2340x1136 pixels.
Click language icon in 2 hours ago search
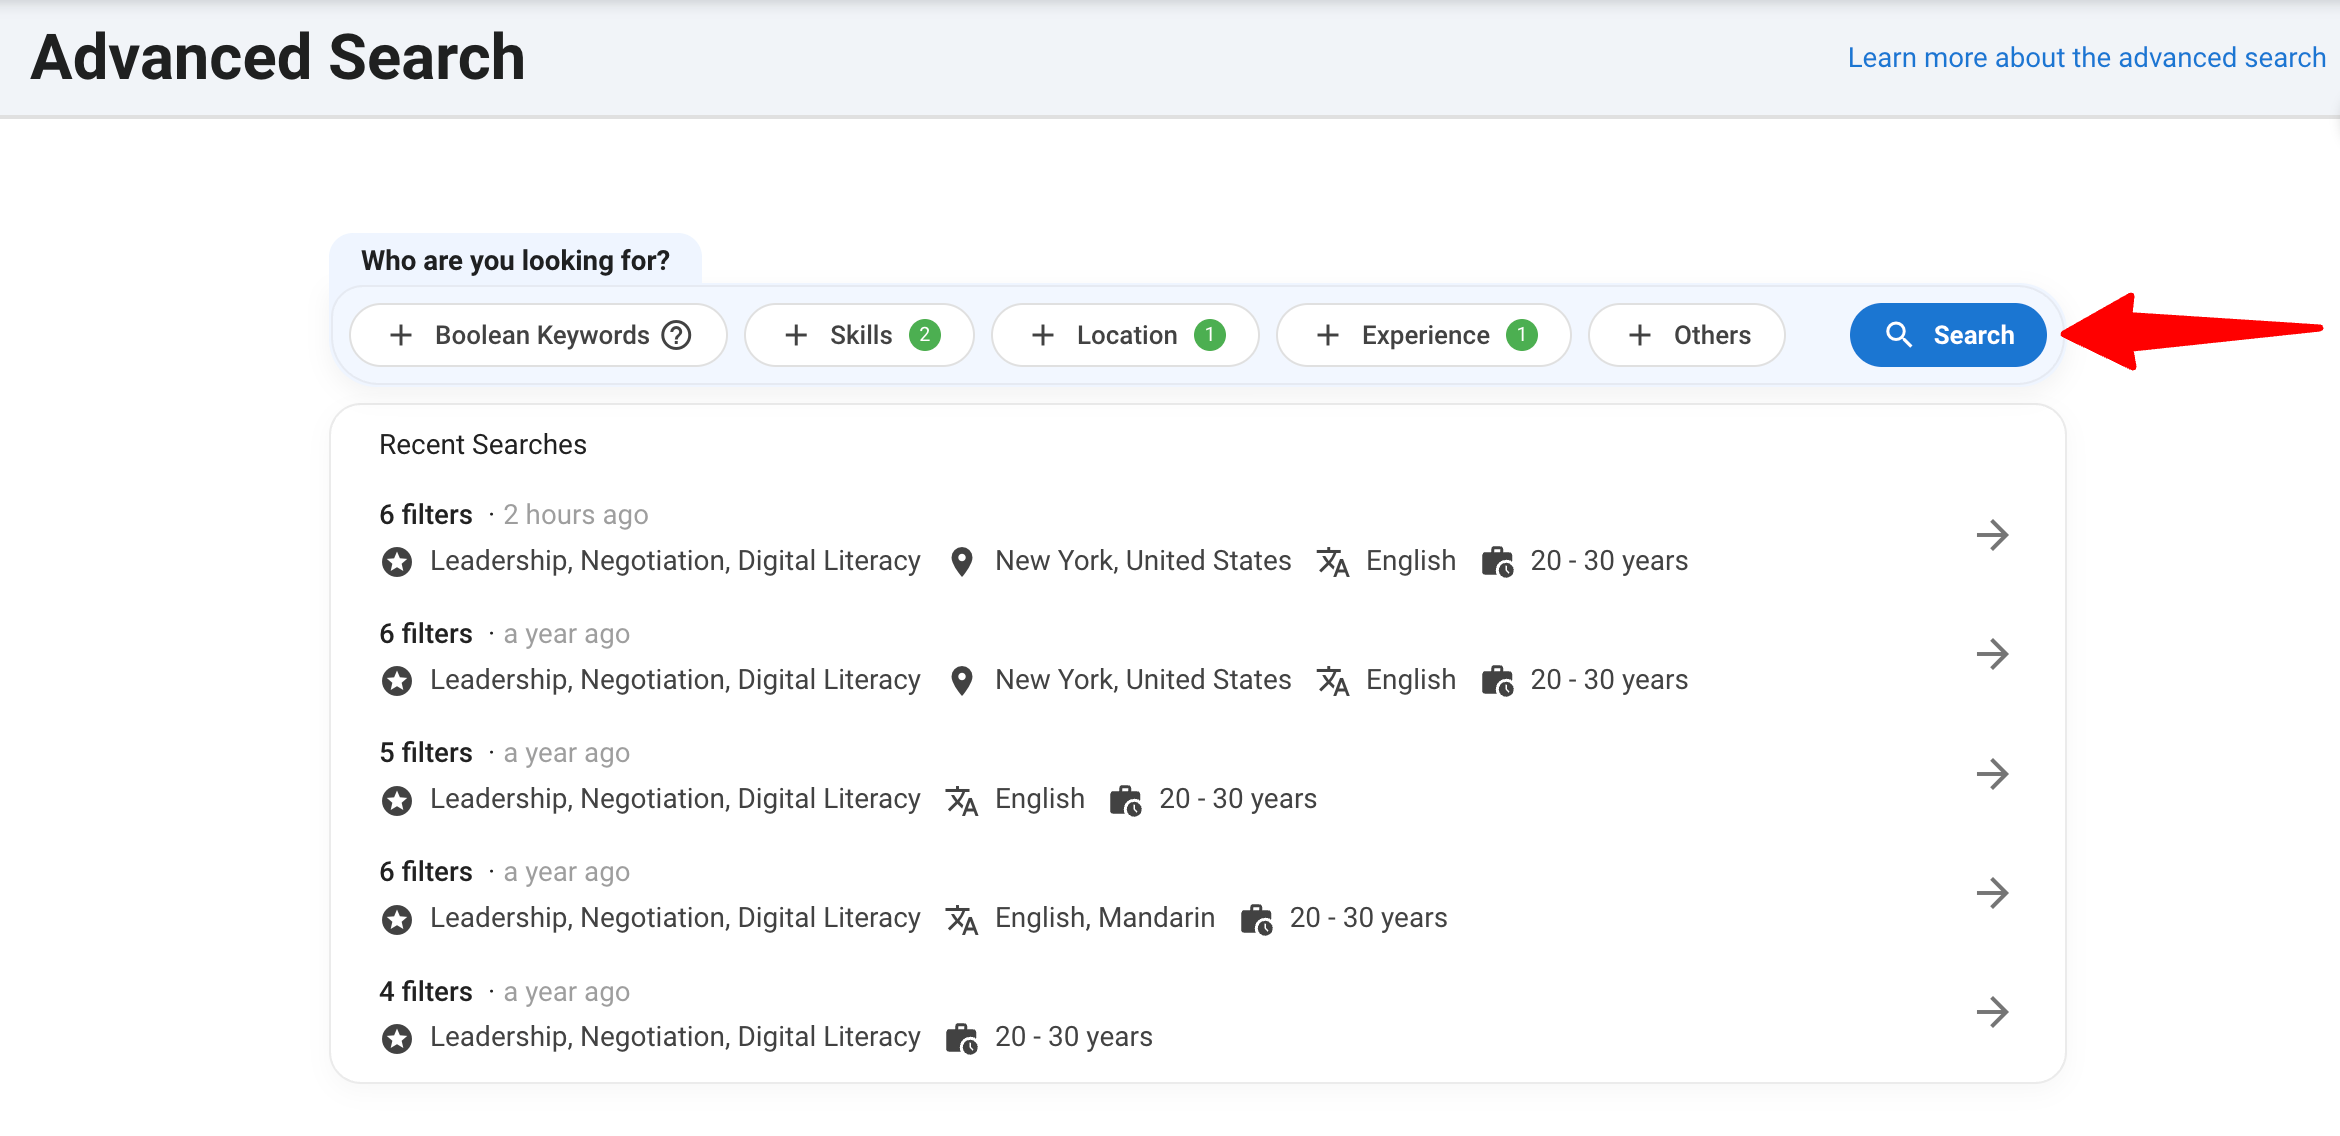tap(1333, 562)
